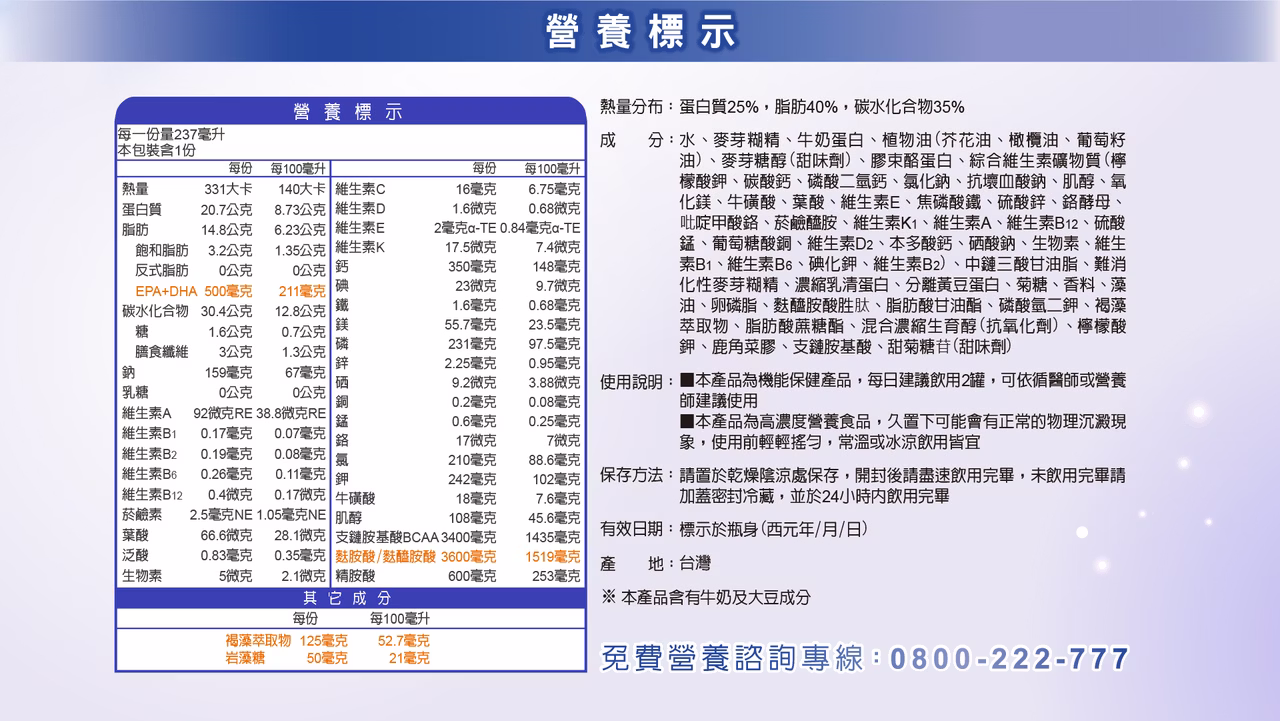Click the ※ allergen note about 牛奶及大豆
1280x721 pixels.
coord(705,597)
